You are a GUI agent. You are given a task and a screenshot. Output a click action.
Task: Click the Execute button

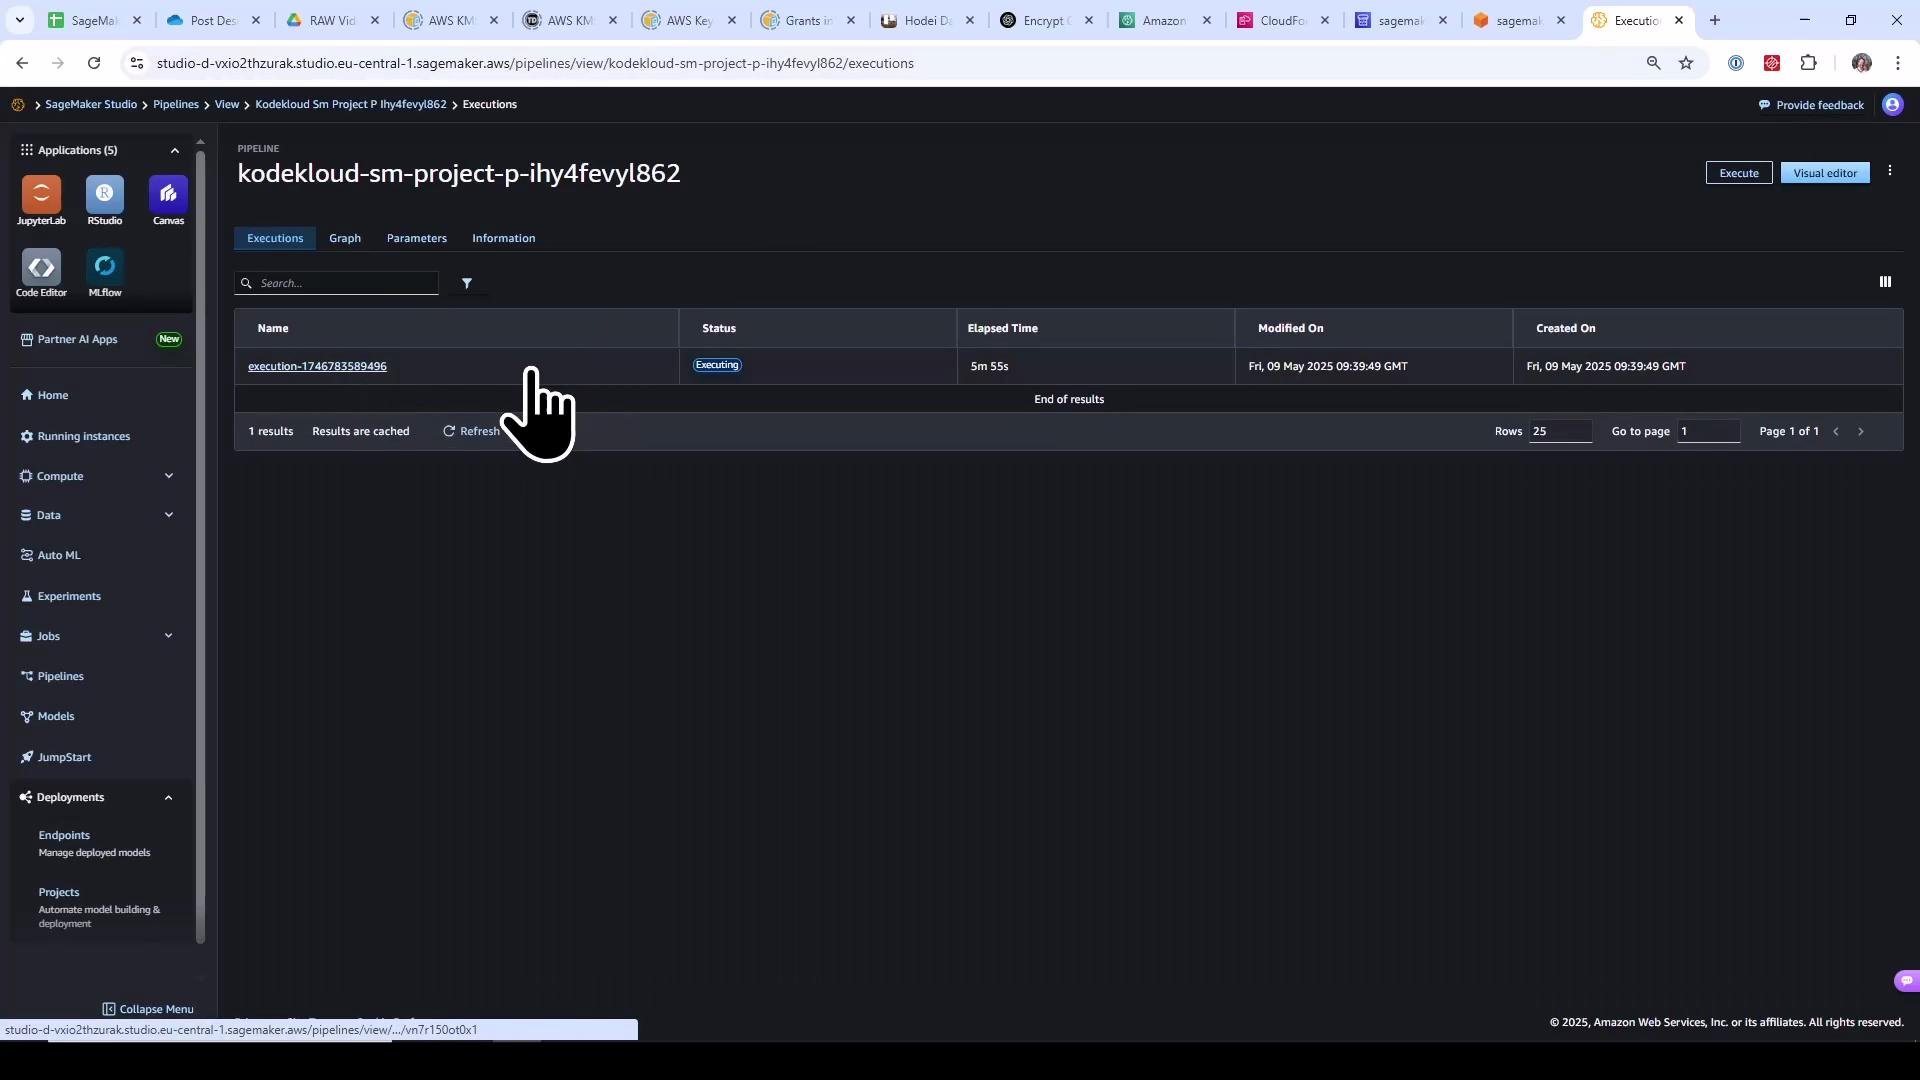tap(1739, 173)
